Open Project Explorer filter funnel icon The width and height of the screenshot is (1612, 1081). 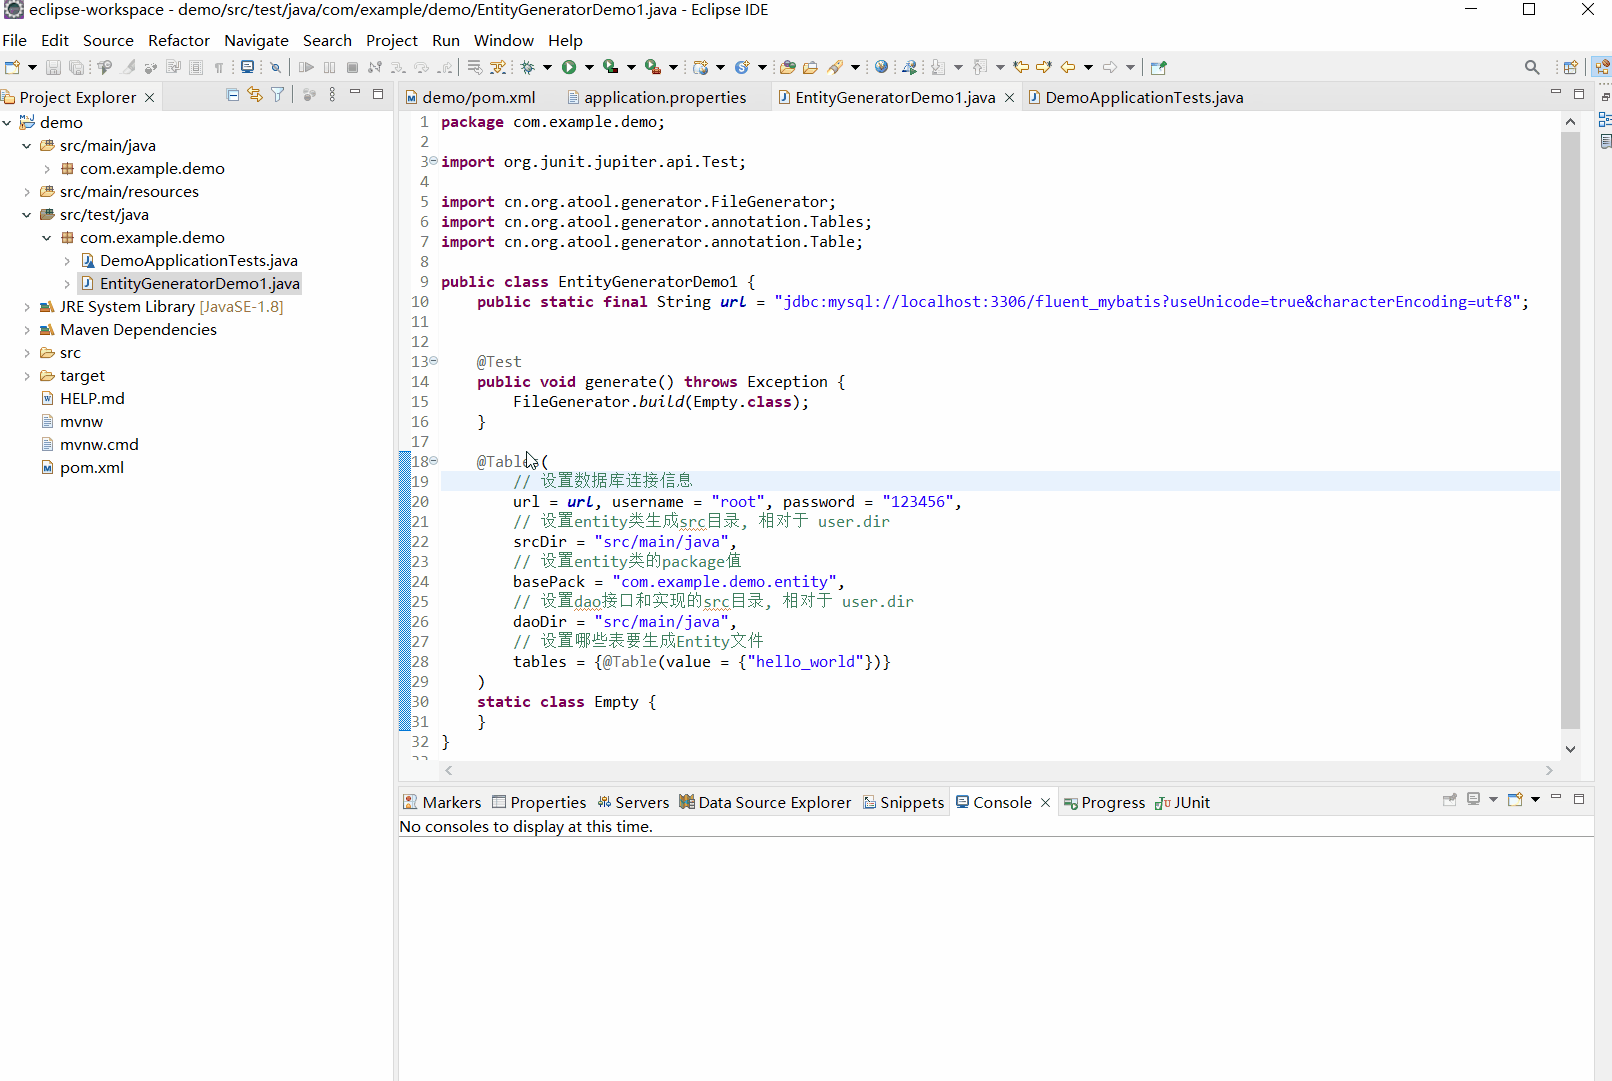pyautogui.click(x=278, y=95)
